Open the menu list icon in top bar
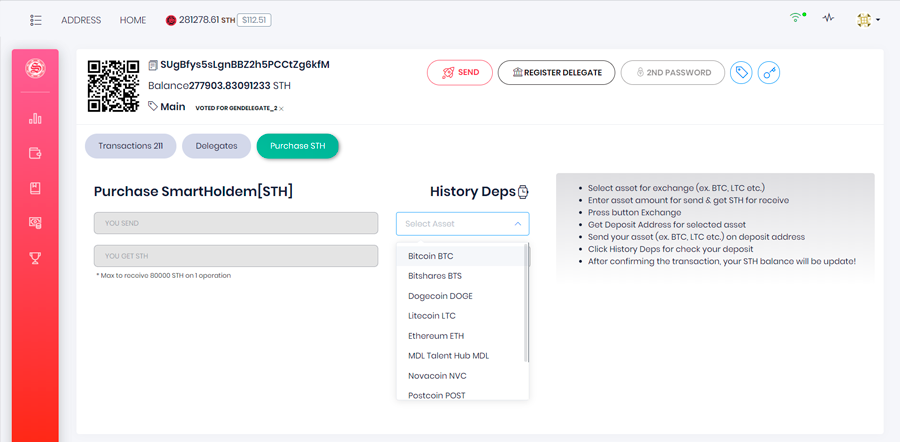 click(36, 20)
